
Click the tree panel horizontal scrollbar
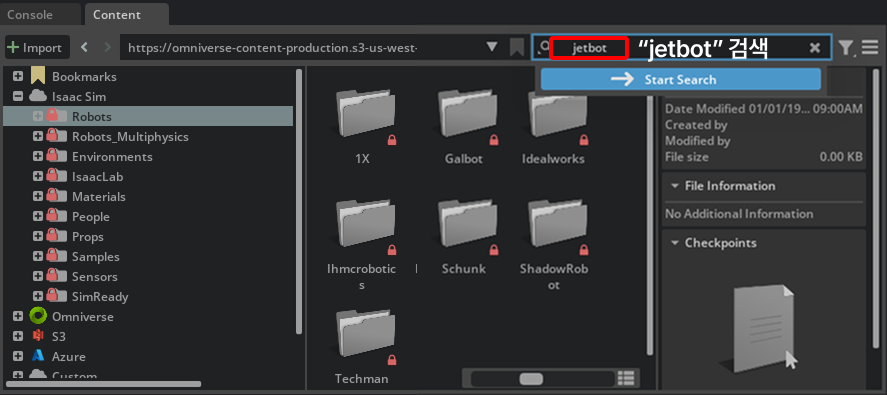104,384
